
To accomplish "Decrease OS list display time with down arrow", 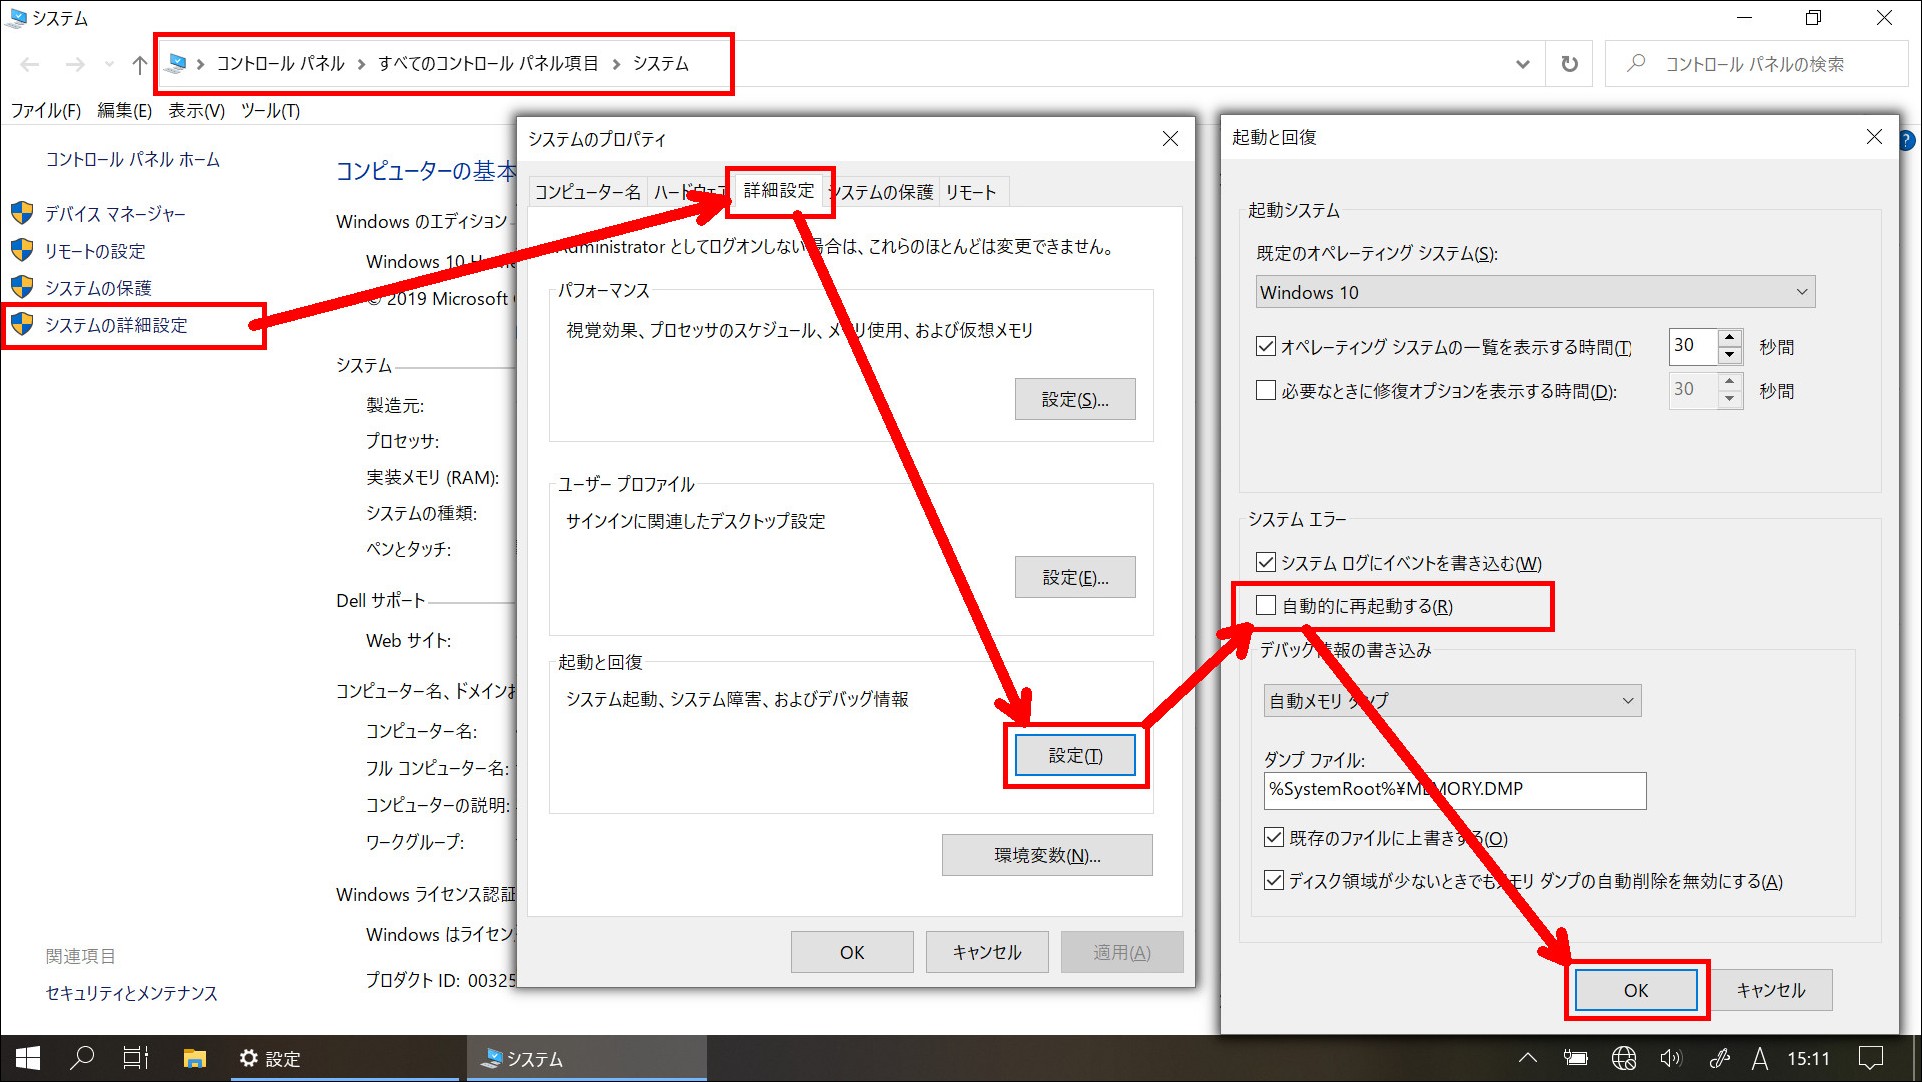I will point(1730,355).
